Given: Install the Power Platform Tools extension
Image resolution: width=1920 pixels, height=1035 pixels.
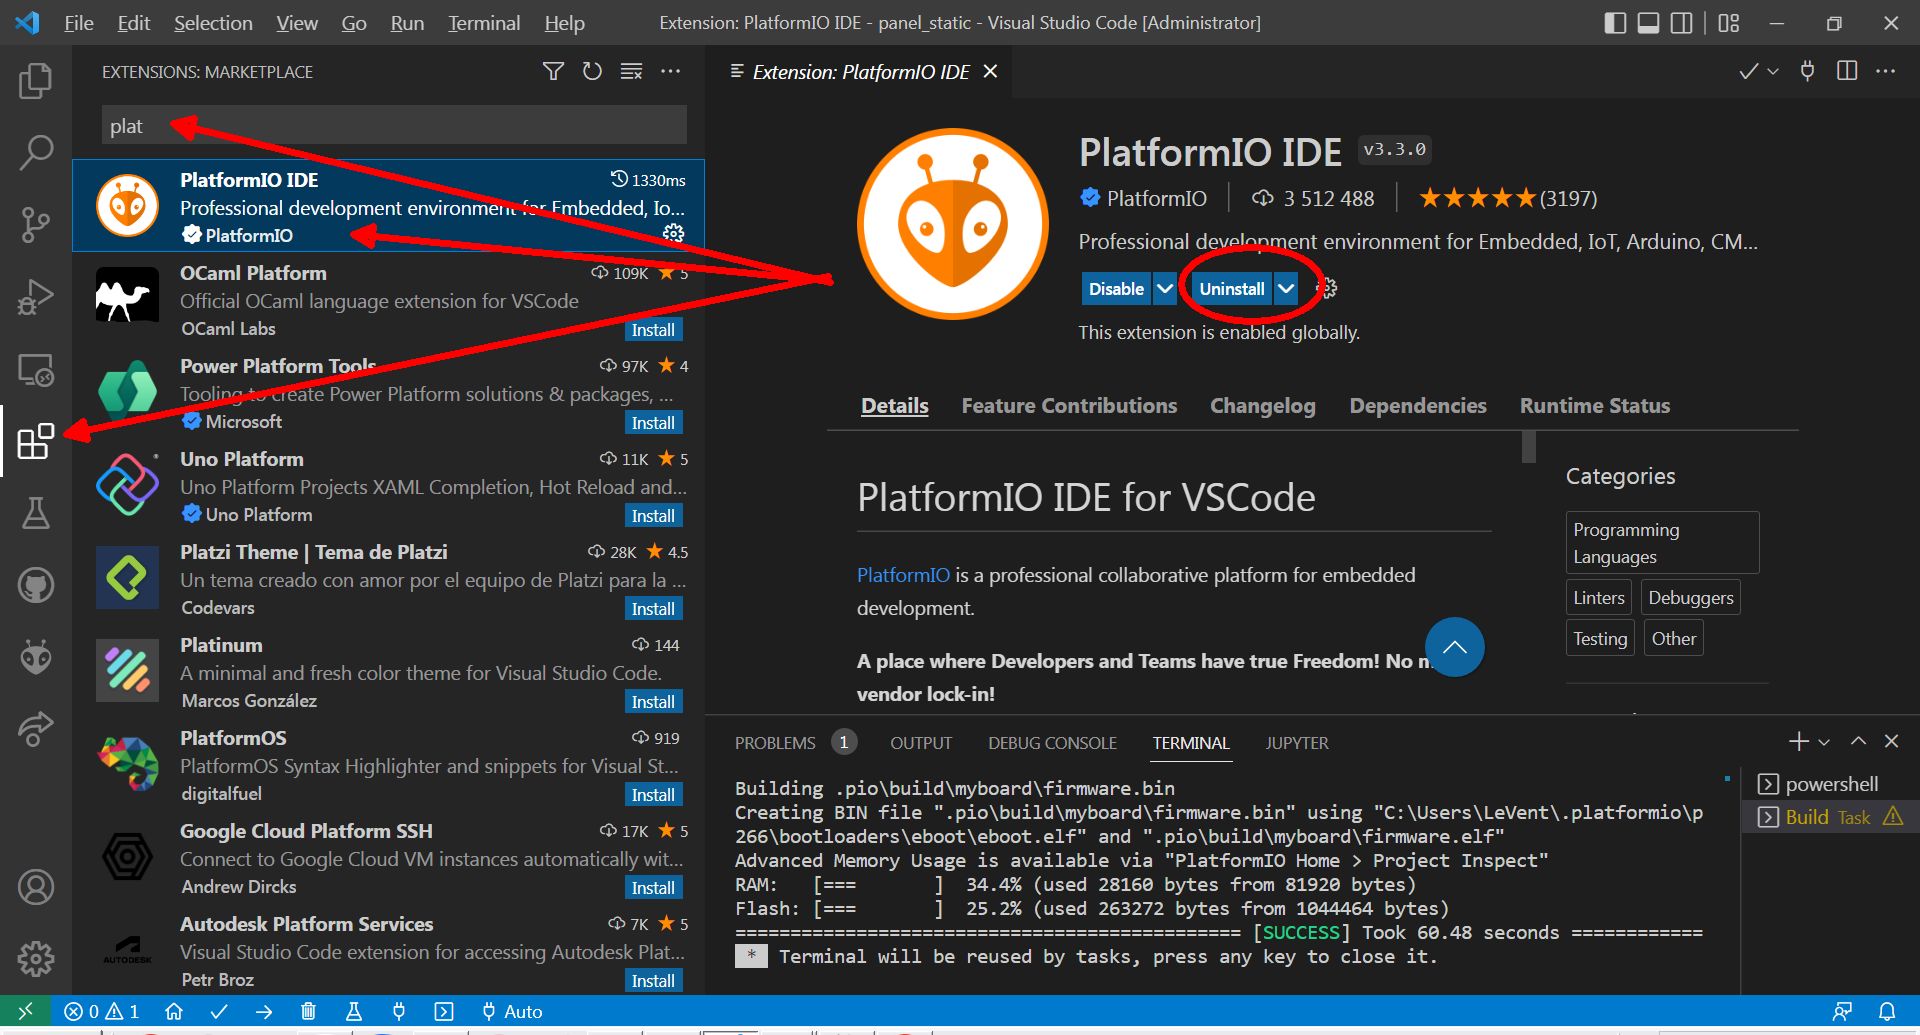Looking at the screenshot, I should pos(653,423).
